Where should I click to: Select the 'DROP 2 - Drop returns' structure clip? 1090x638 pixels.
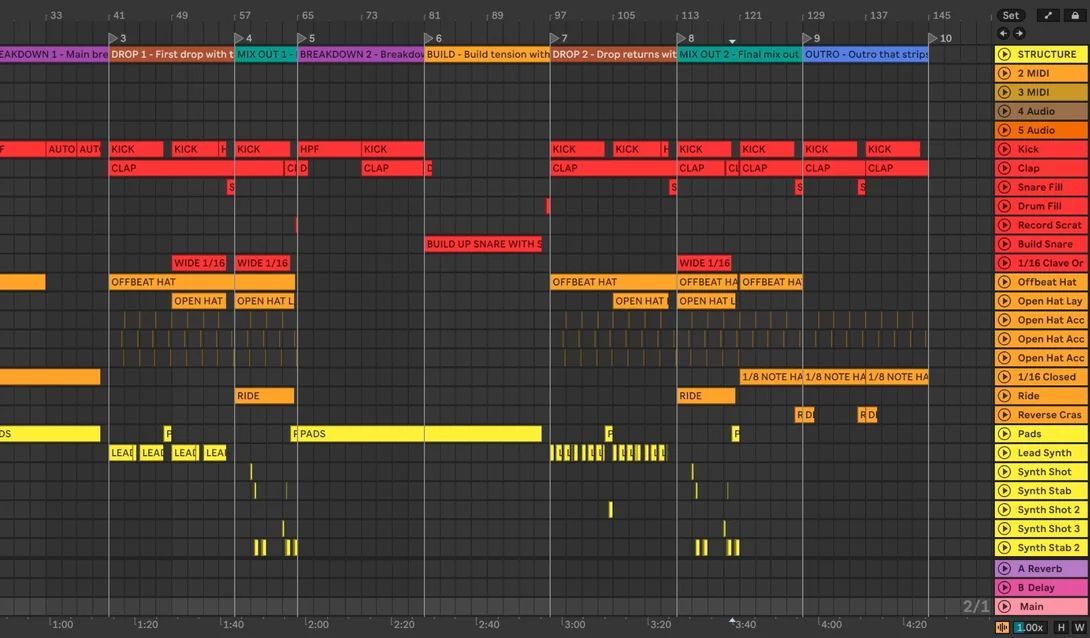click(x=613, y=54)
